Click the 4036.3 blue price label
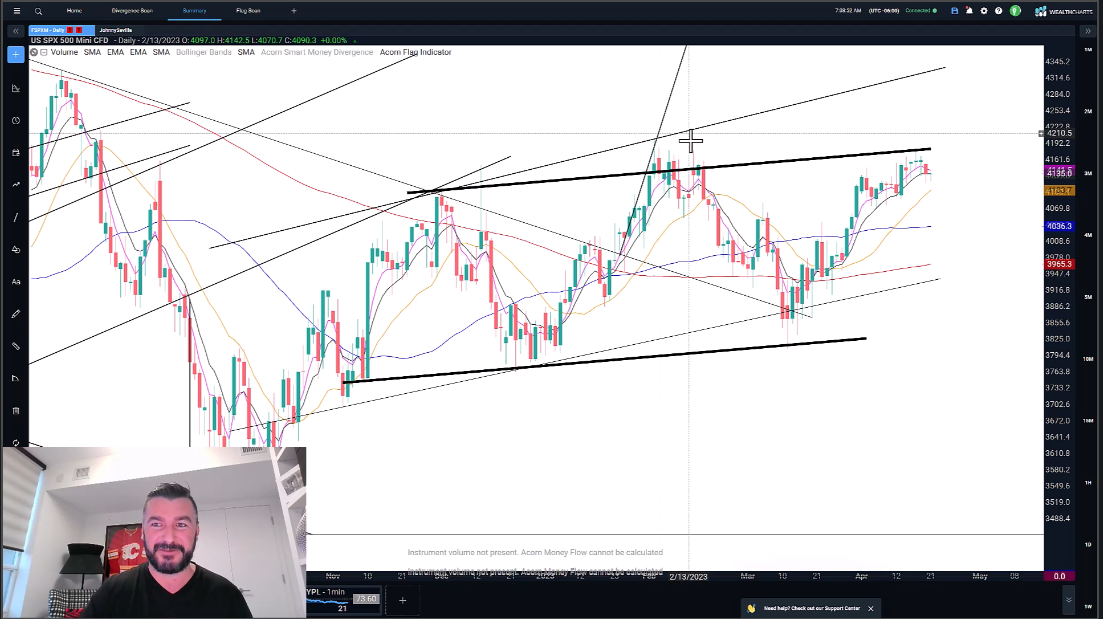 click(1059, 226)
